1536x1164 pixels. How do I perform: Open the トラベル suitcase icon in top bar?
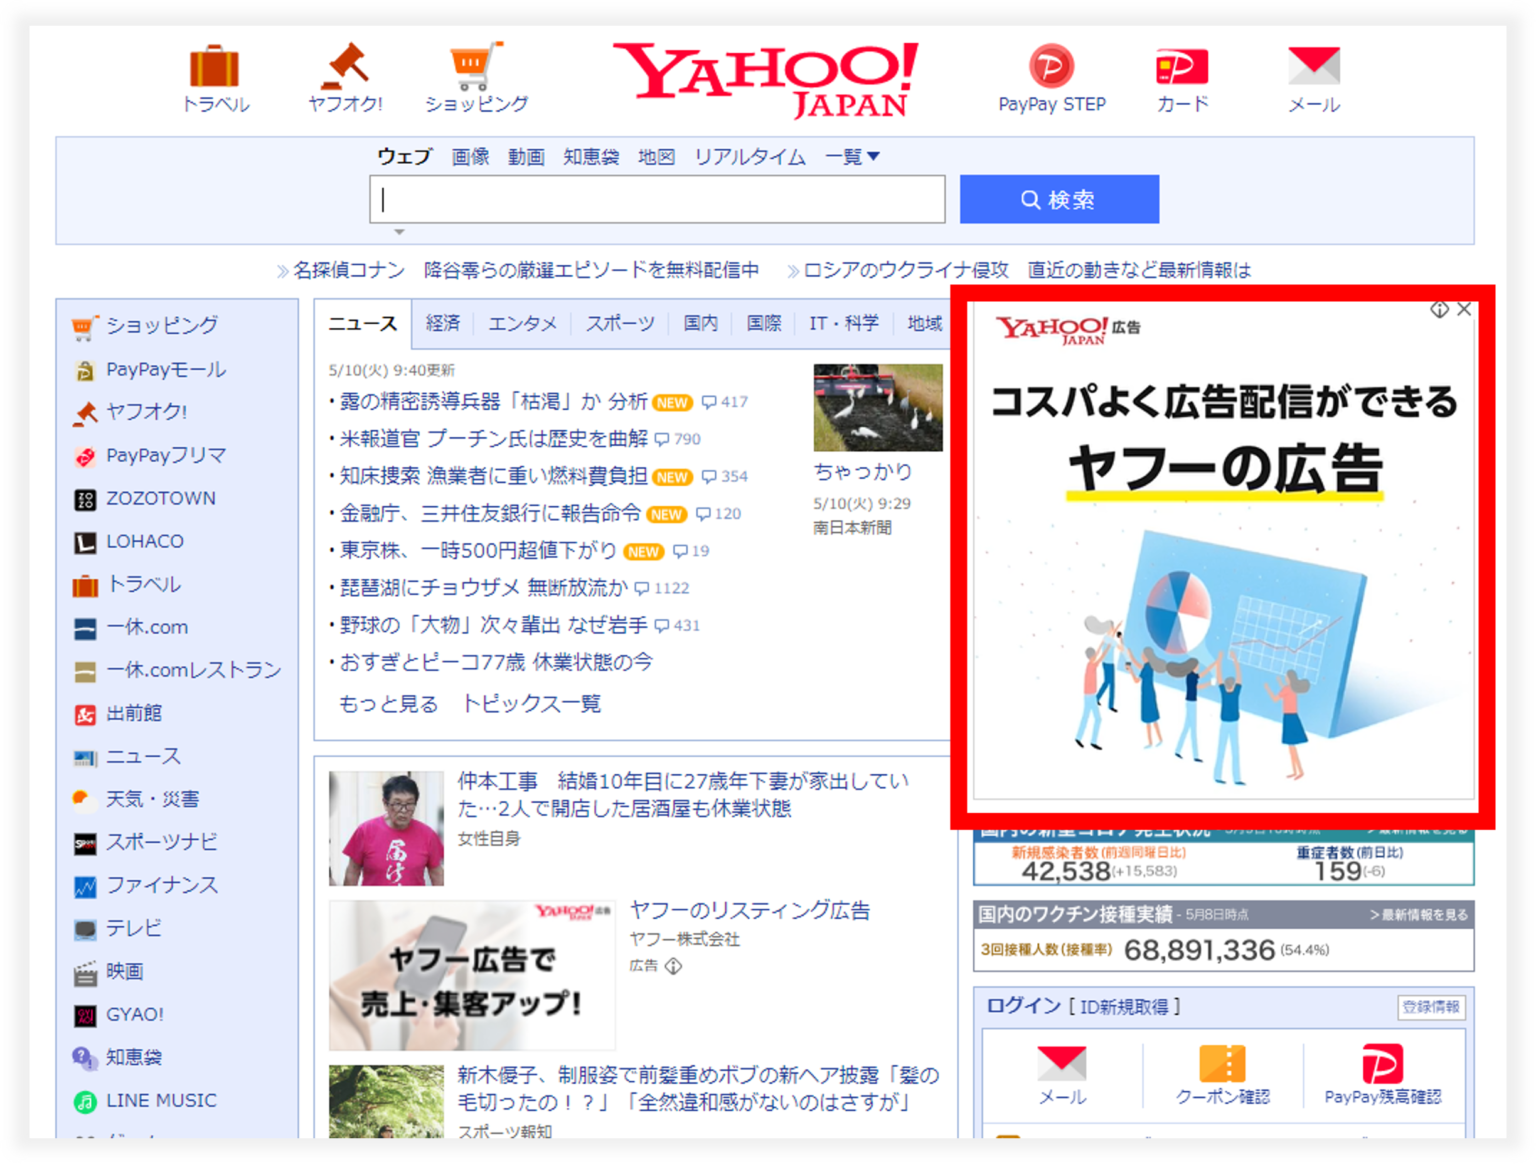pos(216,67)
